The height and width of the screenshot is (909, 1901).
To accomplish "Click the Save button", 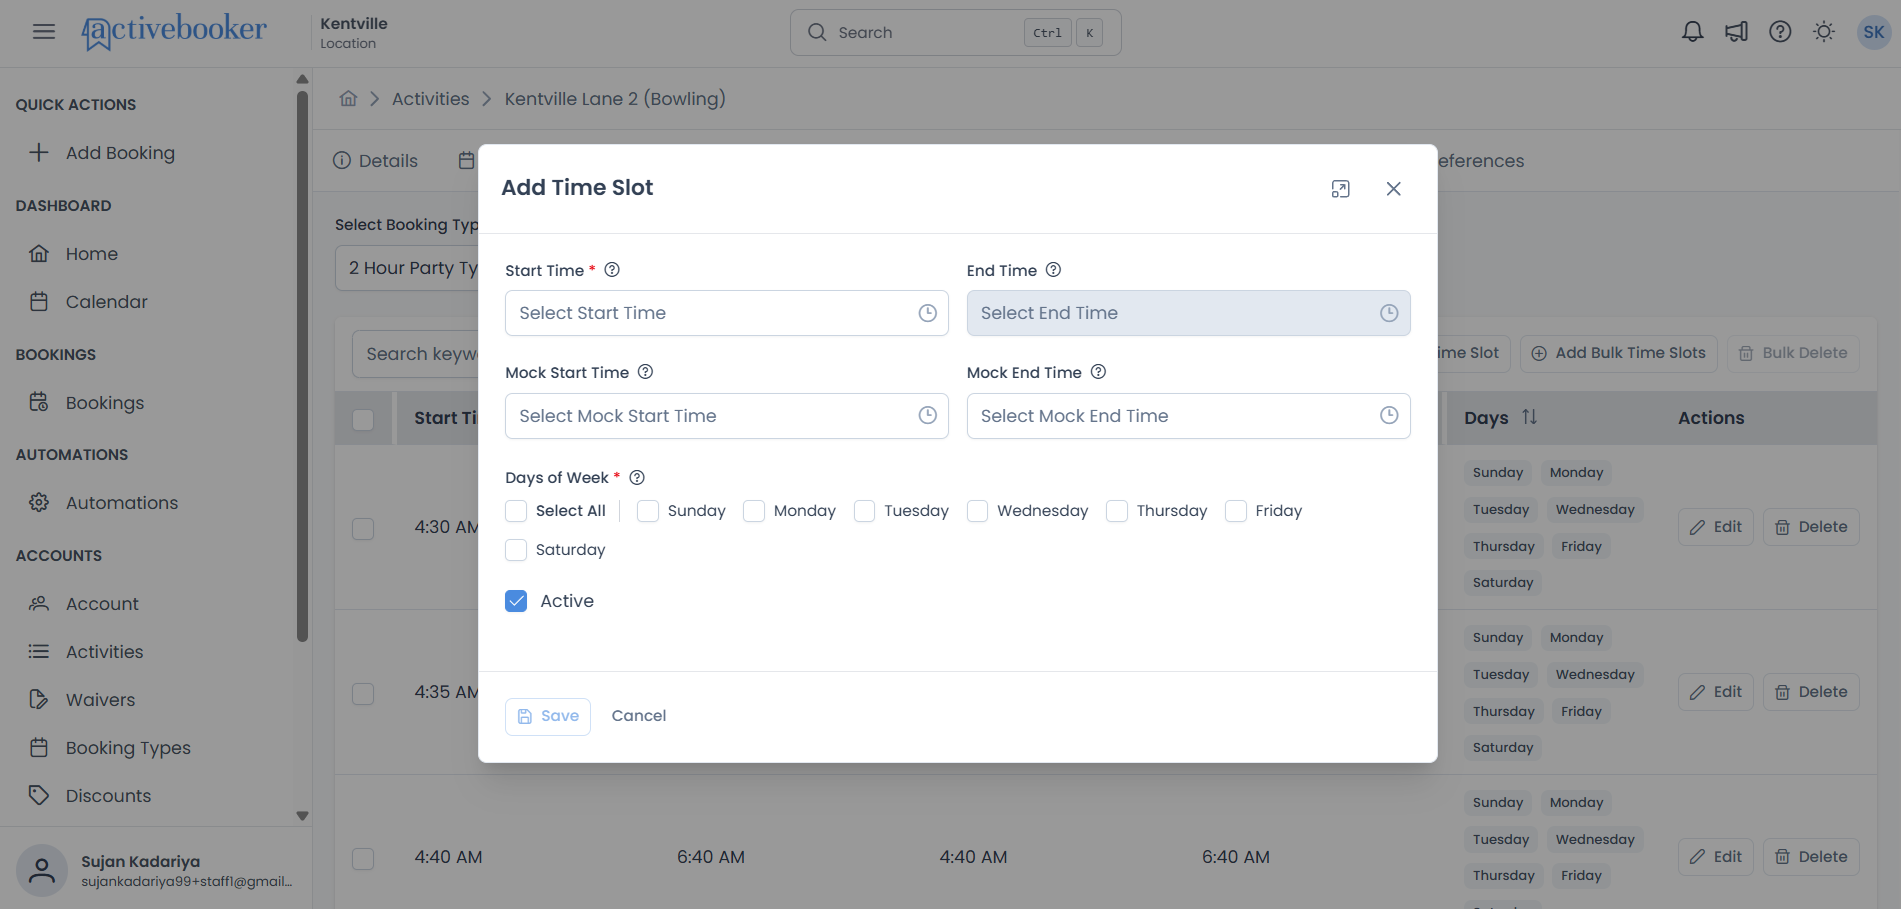I will coord(548,716).
